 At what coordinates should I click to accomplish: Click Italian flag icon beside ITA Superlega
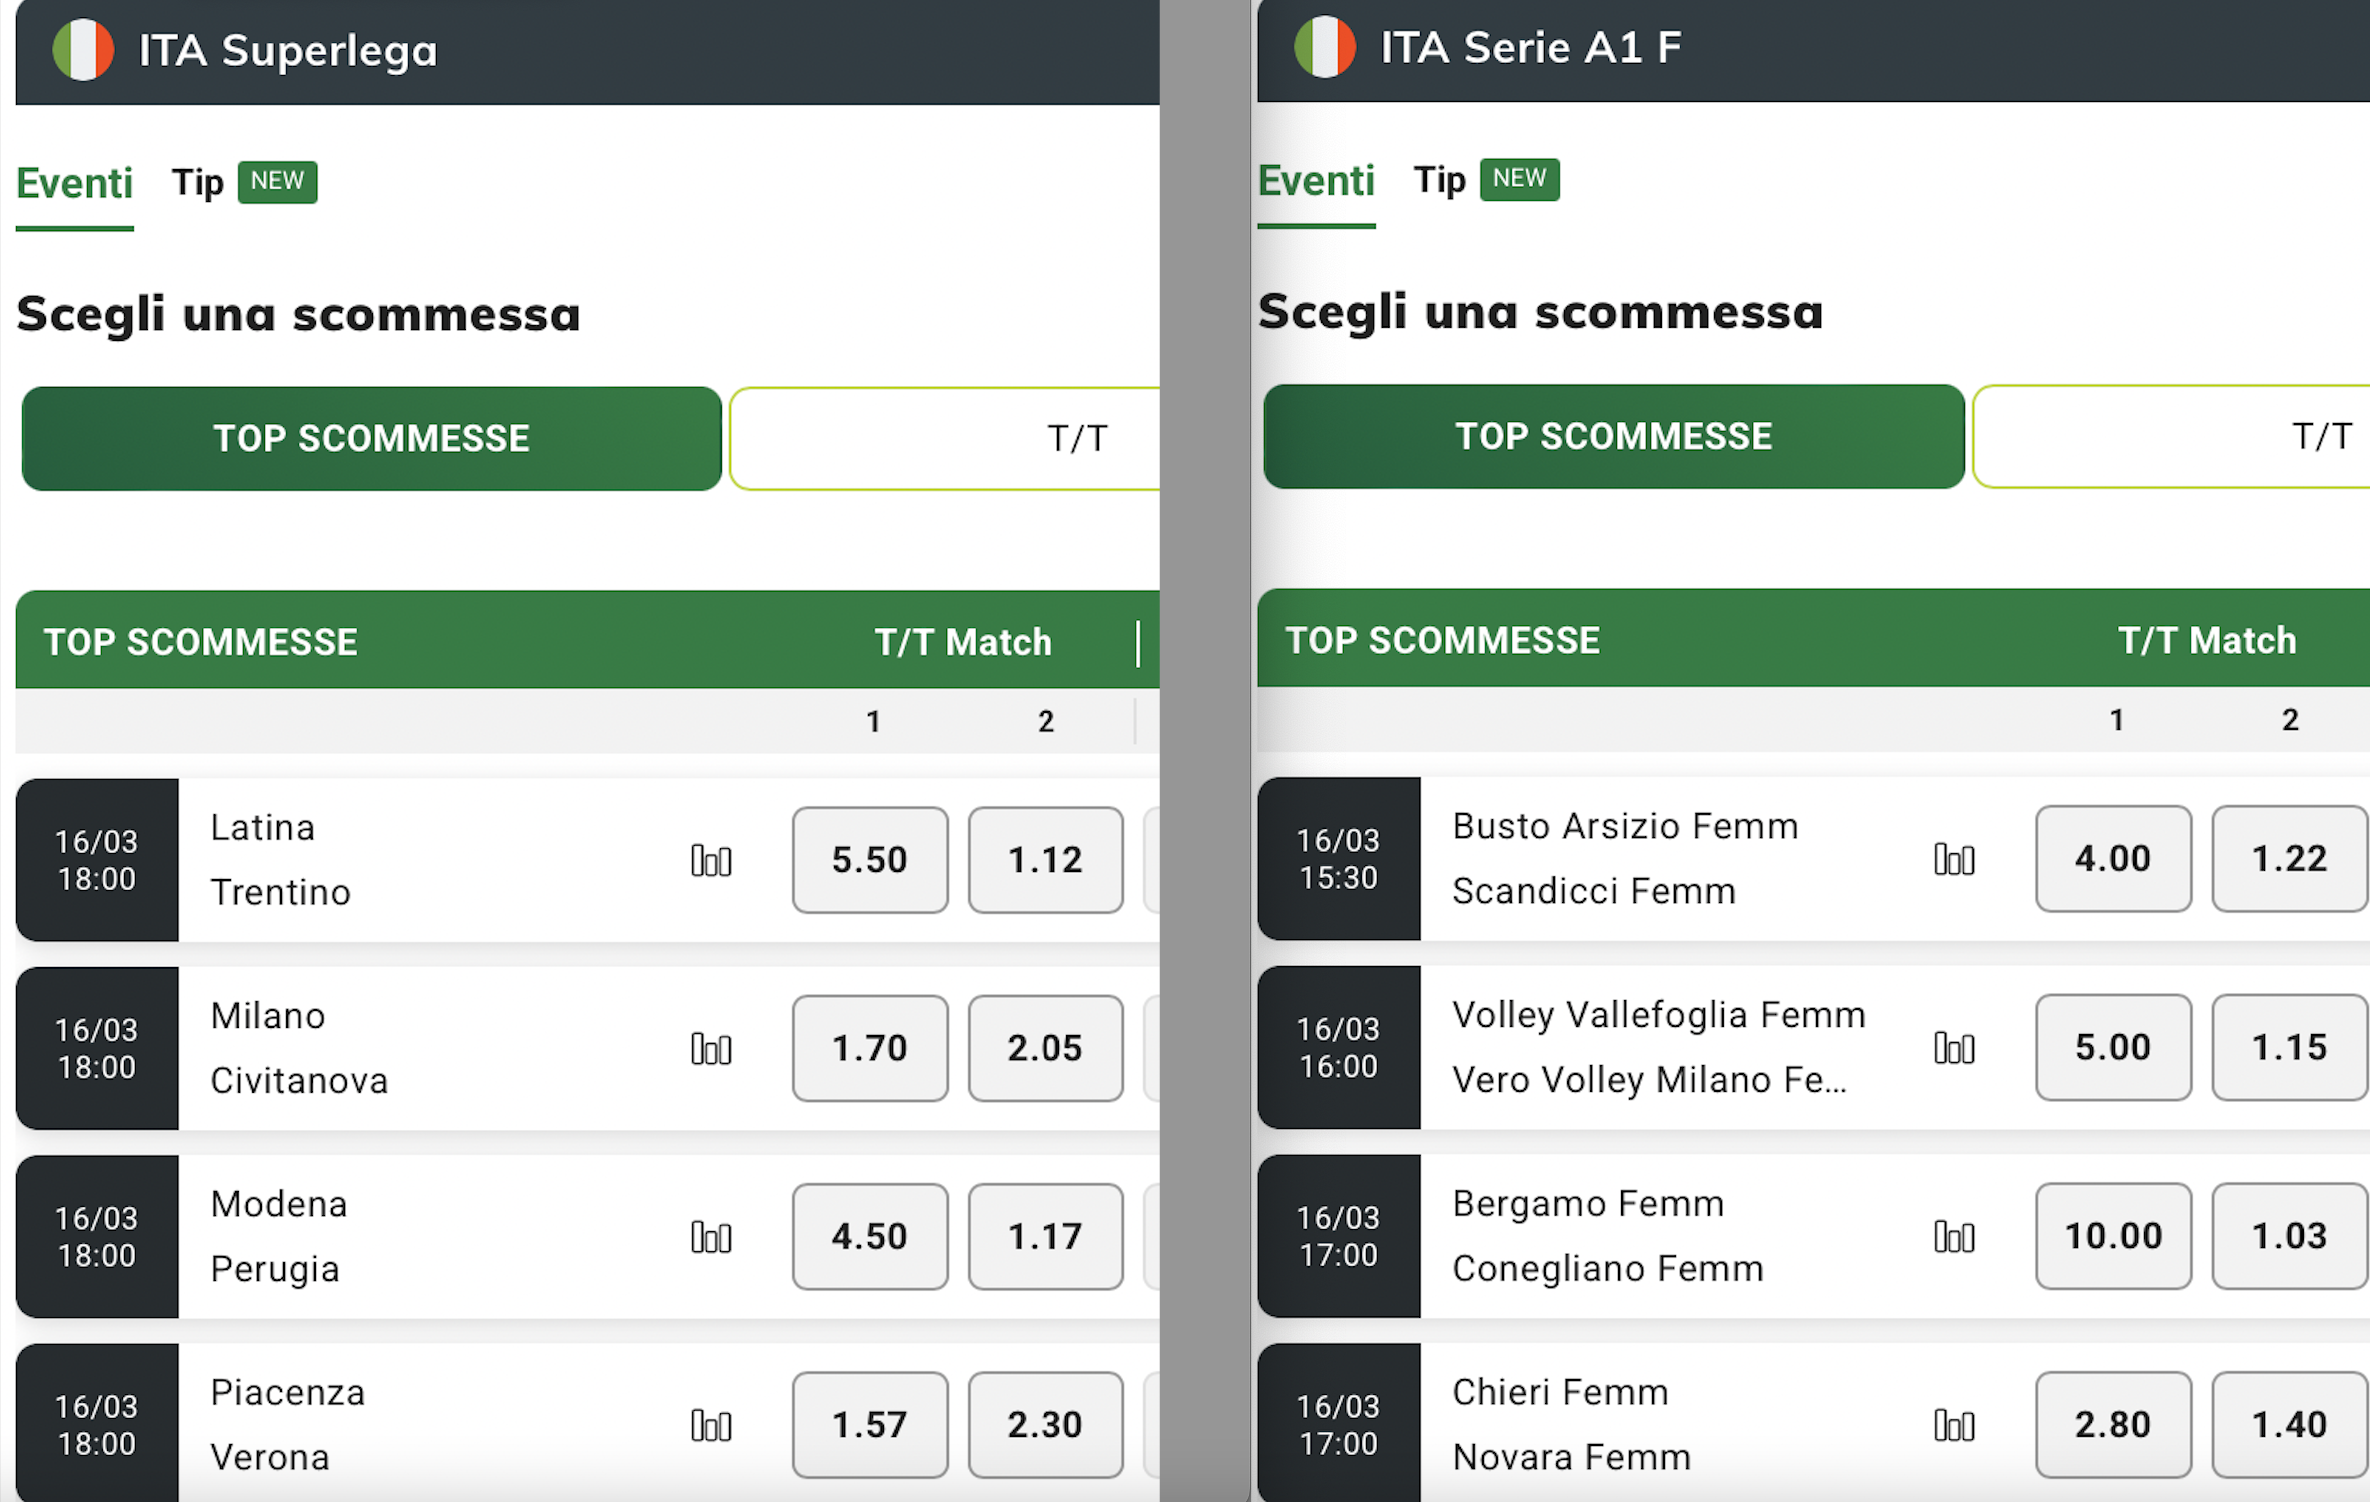(x=83, y=50)
